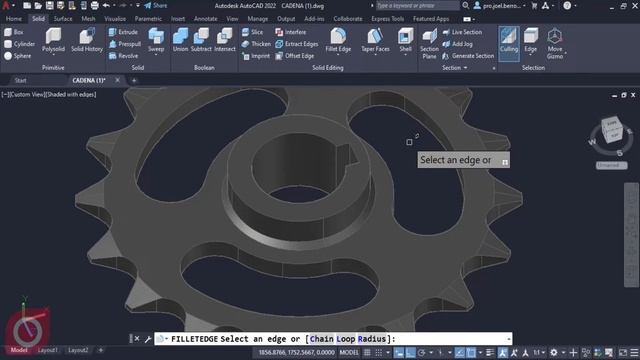
Task: Click the Save icon in quick access toolbar
Action: (49, 5)
